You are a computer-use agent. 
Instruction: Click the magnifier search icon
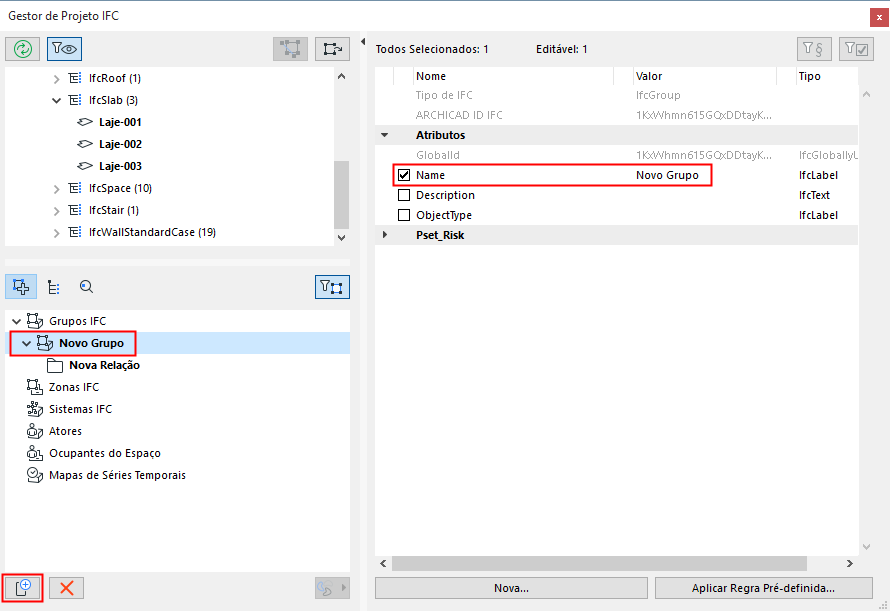pos(87,287)
